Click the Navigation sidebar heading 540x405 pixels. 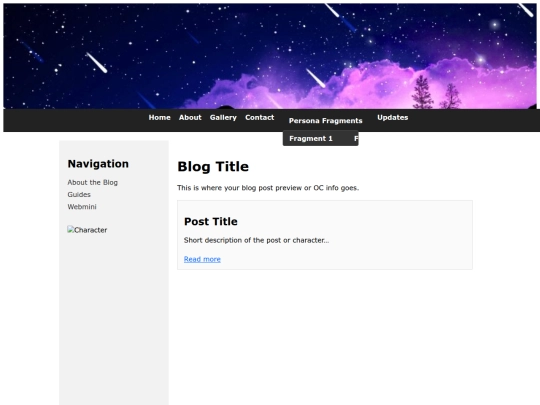click(x=98, y=164)
